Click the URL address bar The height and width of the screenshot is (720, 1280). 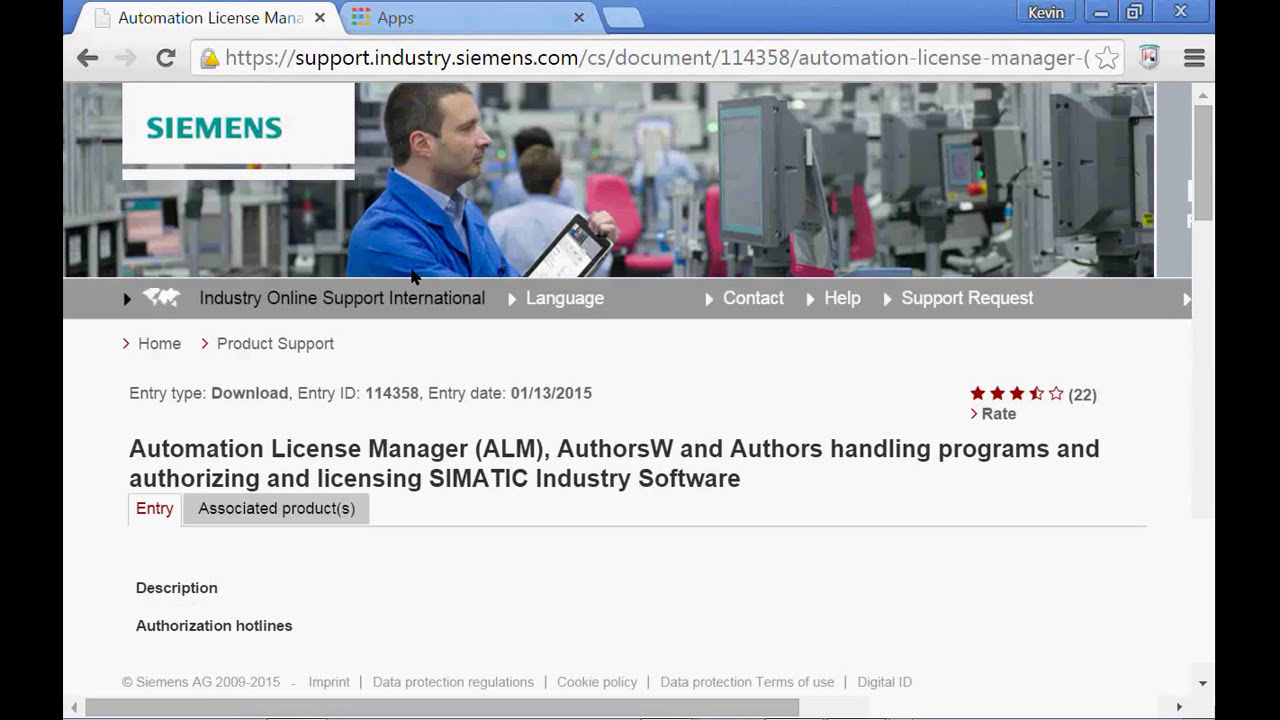tap(655, 58)
